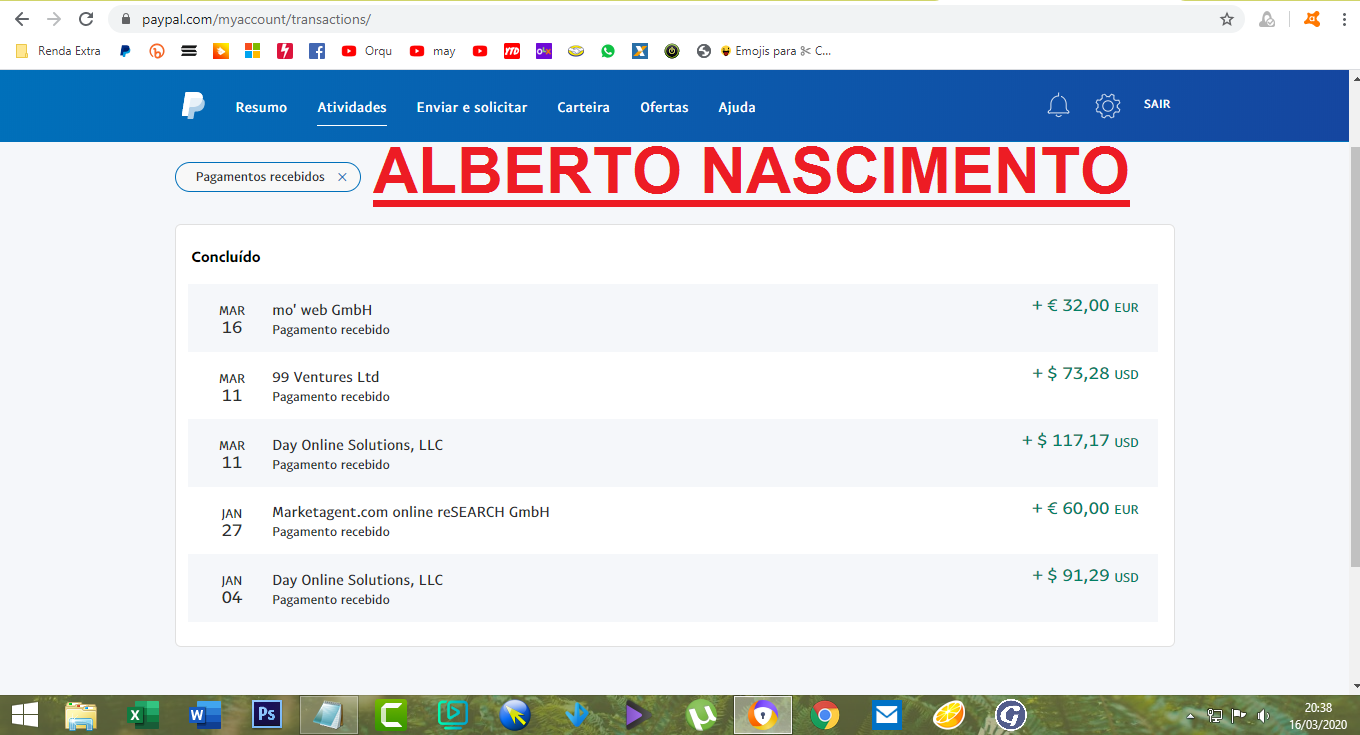The width and height of the screenshot is (1360, 735).
Task: Open the Ajuda menu
Action: tap(737, 107)
